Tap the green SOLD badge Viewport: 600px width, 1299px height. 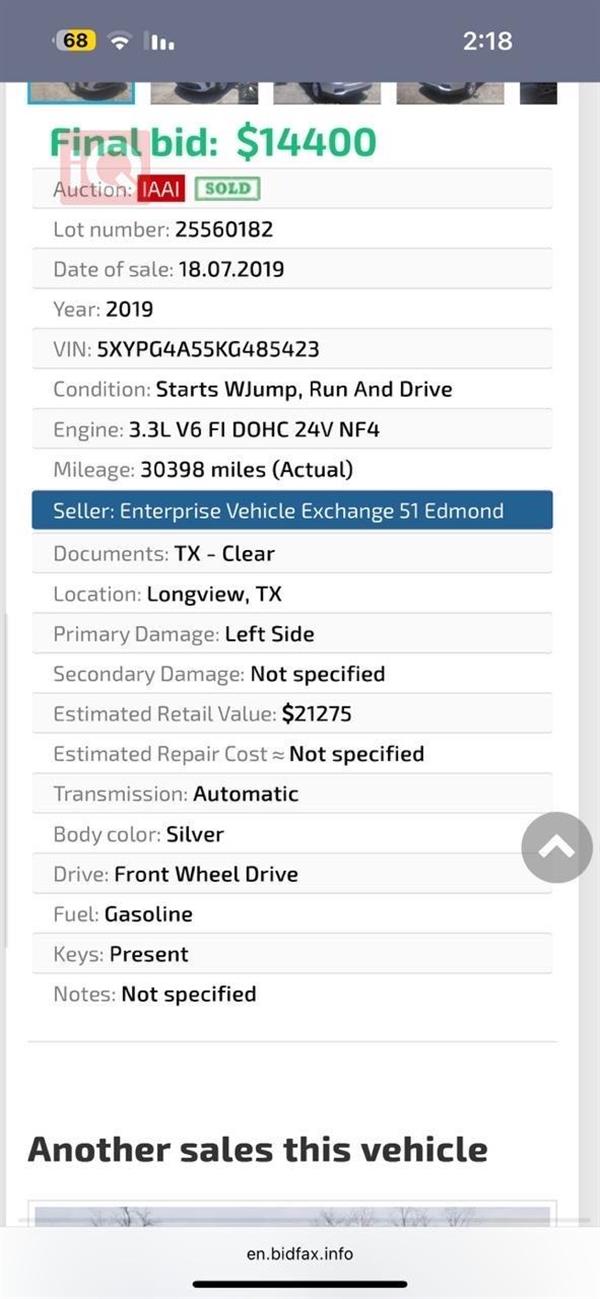pyautogui.click(x=227, y=188)
